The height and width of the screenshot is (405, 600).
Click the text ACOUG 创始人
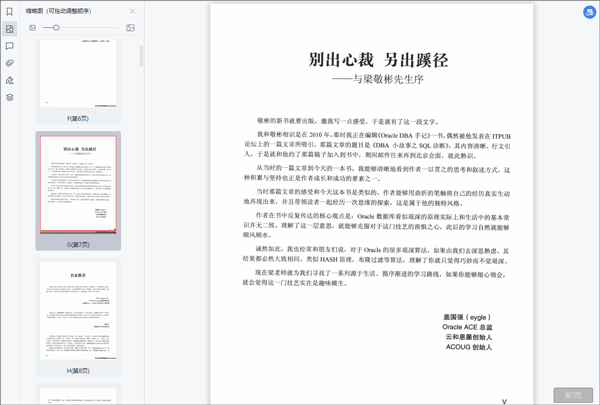(x=469, y=347)
